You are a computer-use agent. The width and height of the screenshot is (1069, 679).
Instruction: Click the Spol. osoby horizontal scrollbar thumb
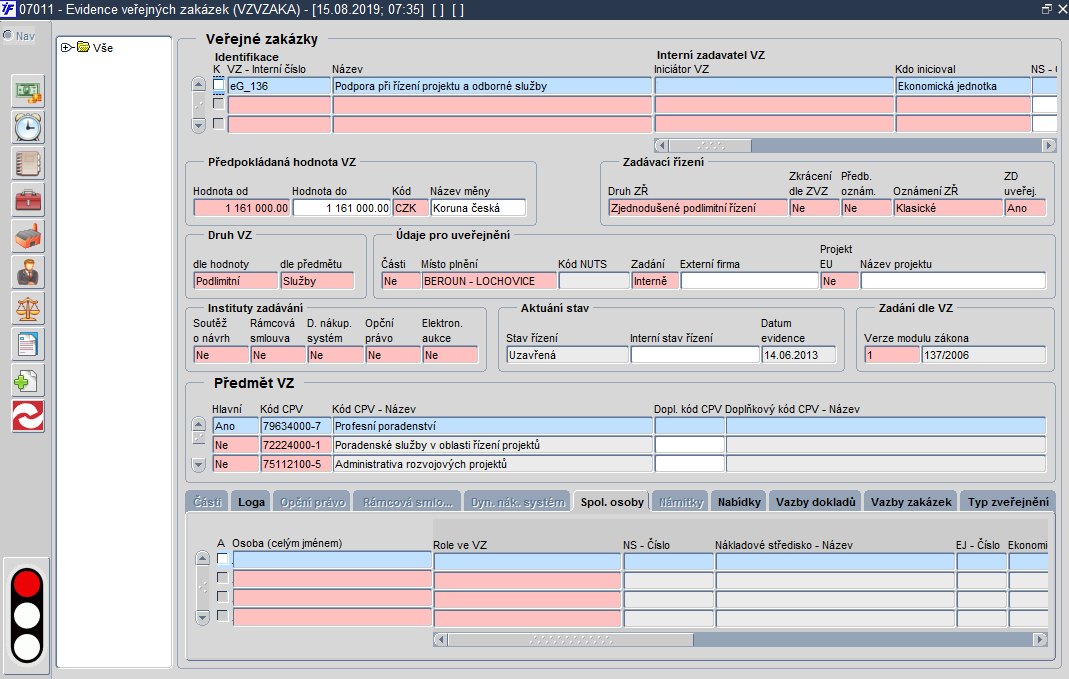pyautogui.click(x=571, y=639)
